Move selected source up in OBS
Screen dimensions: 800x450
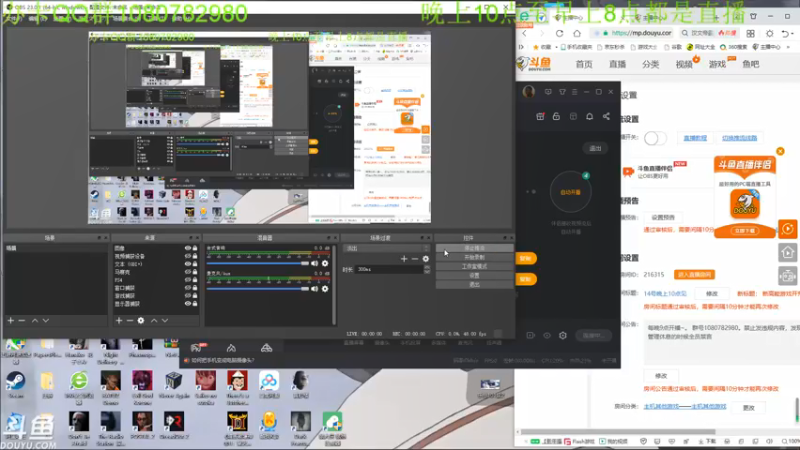coord(154,320)
